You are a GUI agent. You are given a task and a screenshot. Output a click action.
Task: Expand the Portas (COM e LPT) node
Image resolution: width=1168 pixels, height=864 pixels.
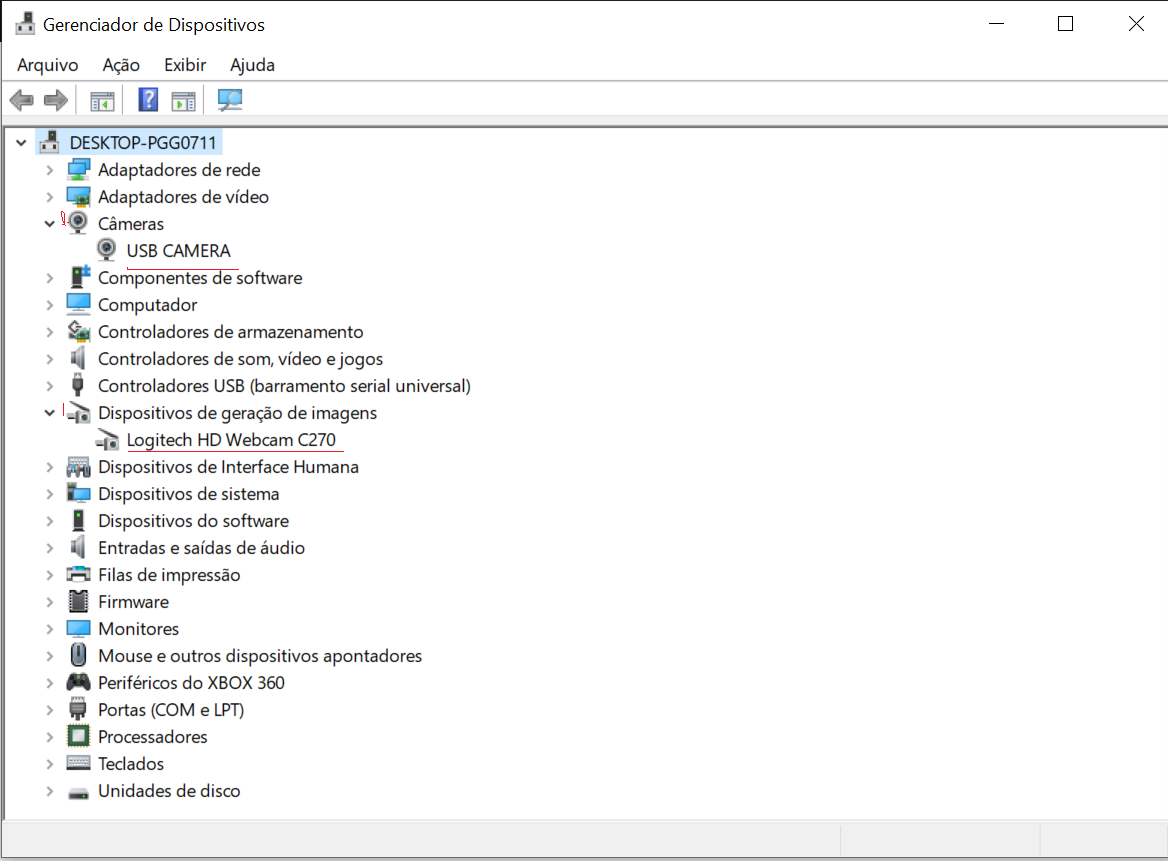(50, 710)
